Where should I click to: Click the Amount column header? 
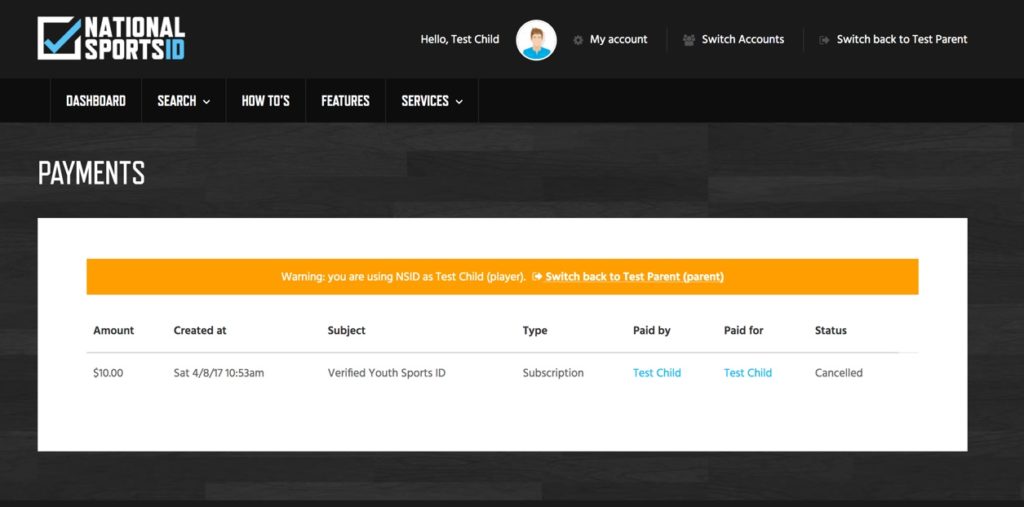[114, 331]
